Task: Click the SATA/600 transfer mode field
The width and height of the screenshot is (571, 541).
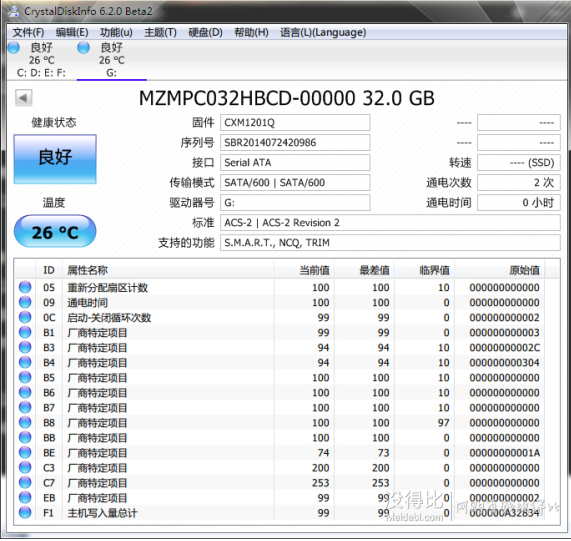Action: point(295,183)
